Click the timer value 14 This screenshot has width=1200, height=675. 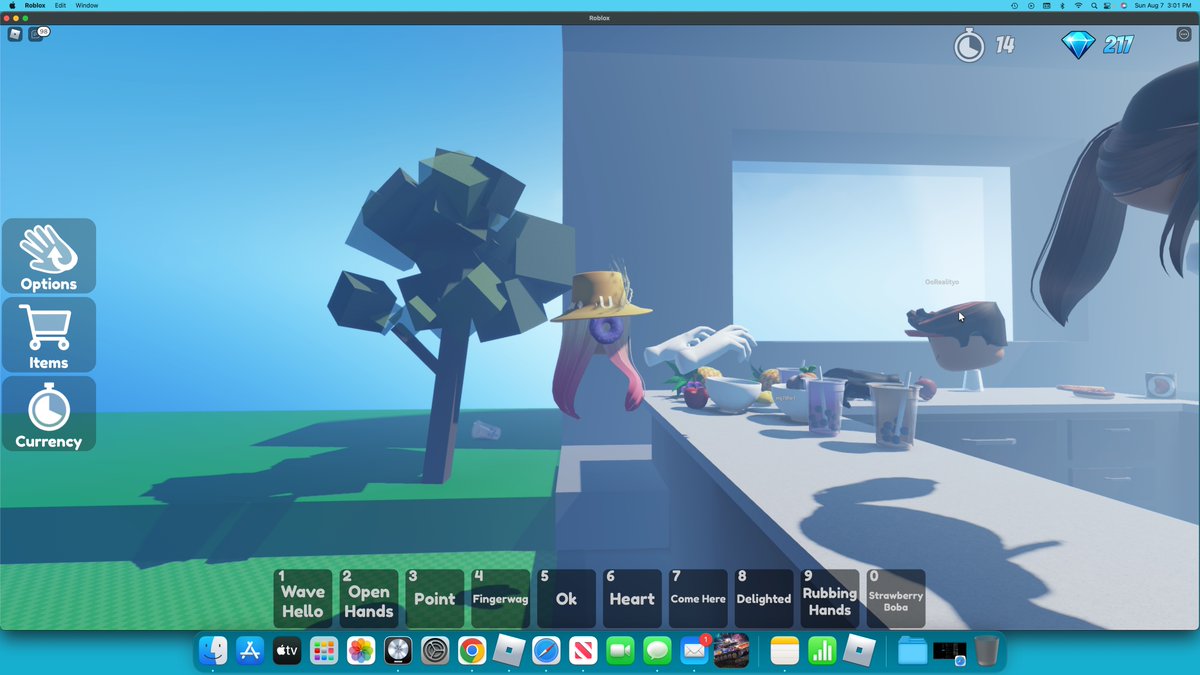point(1005,45)
